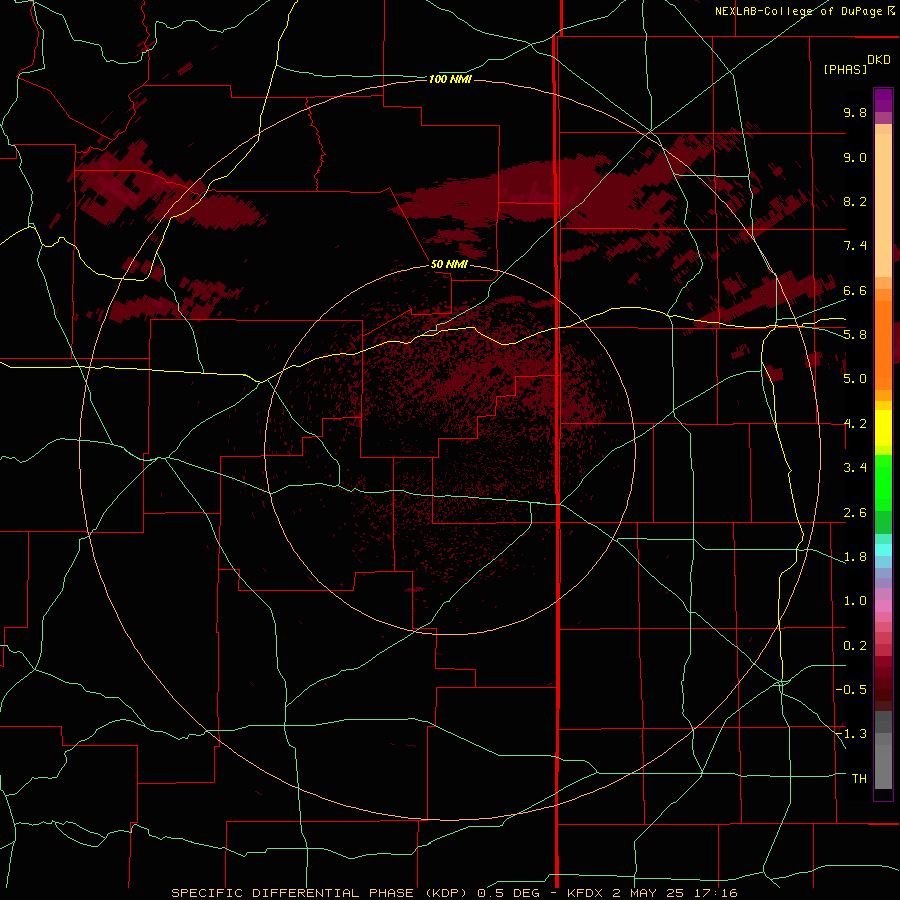900x900 pixels.
Task: Click the 3.4 value on the color scale
Action: click(x=855, y=468)
